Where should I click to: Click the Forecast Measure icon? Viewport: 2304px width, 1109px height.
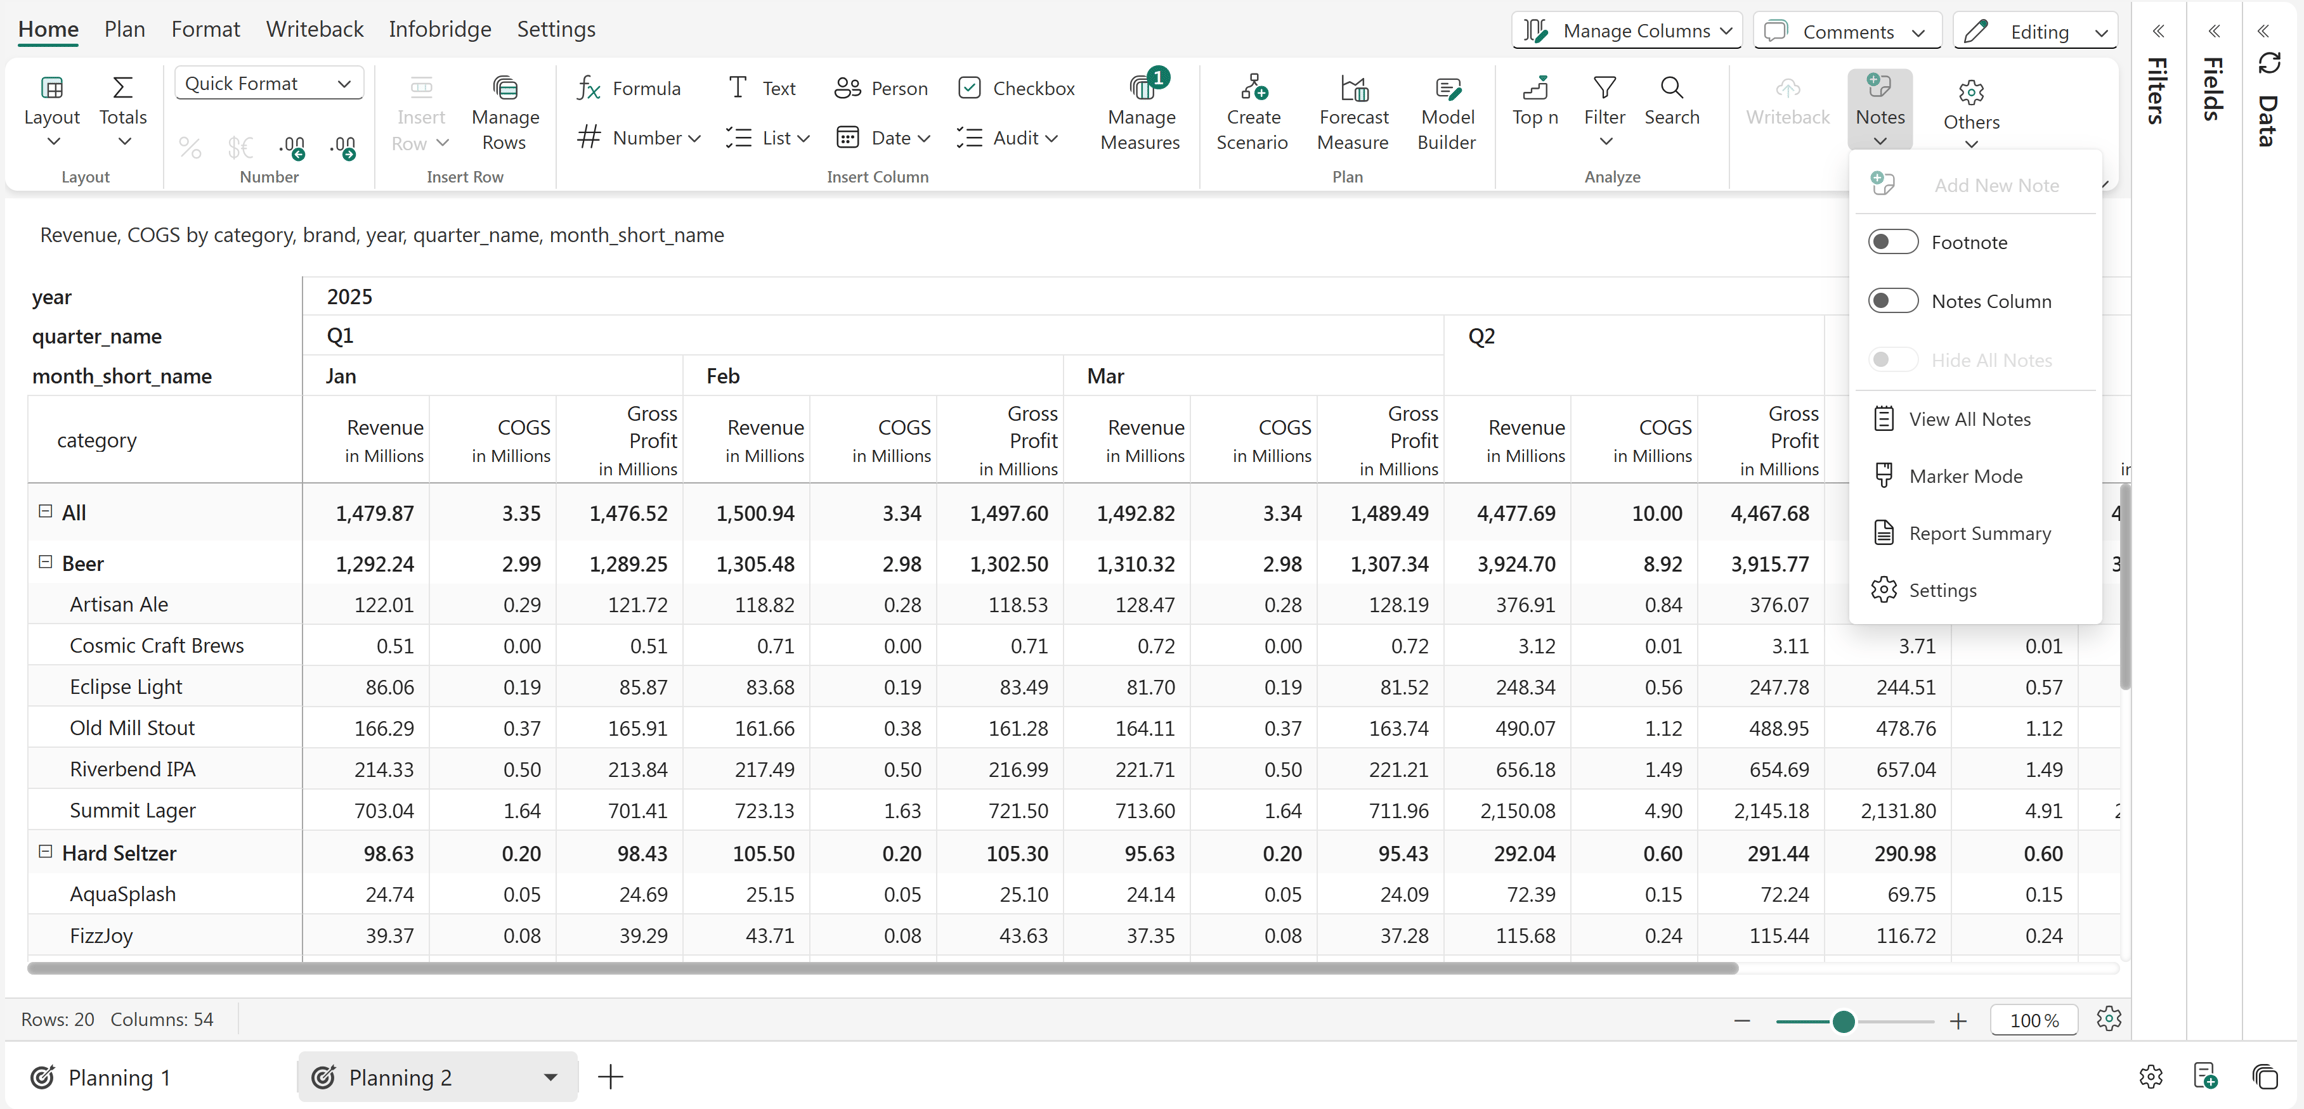coord(1354,89)
